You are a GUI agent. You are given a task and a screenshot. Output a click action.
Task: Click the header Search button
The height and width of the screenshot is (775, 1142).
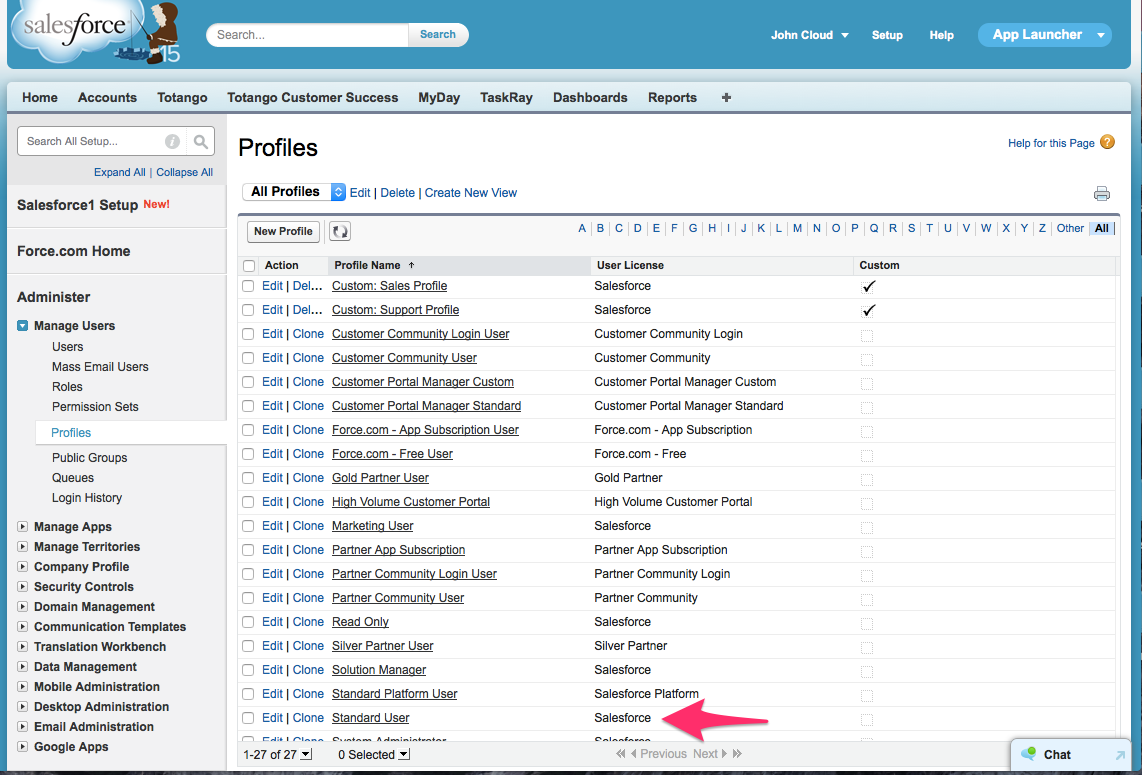coord(438,34)
